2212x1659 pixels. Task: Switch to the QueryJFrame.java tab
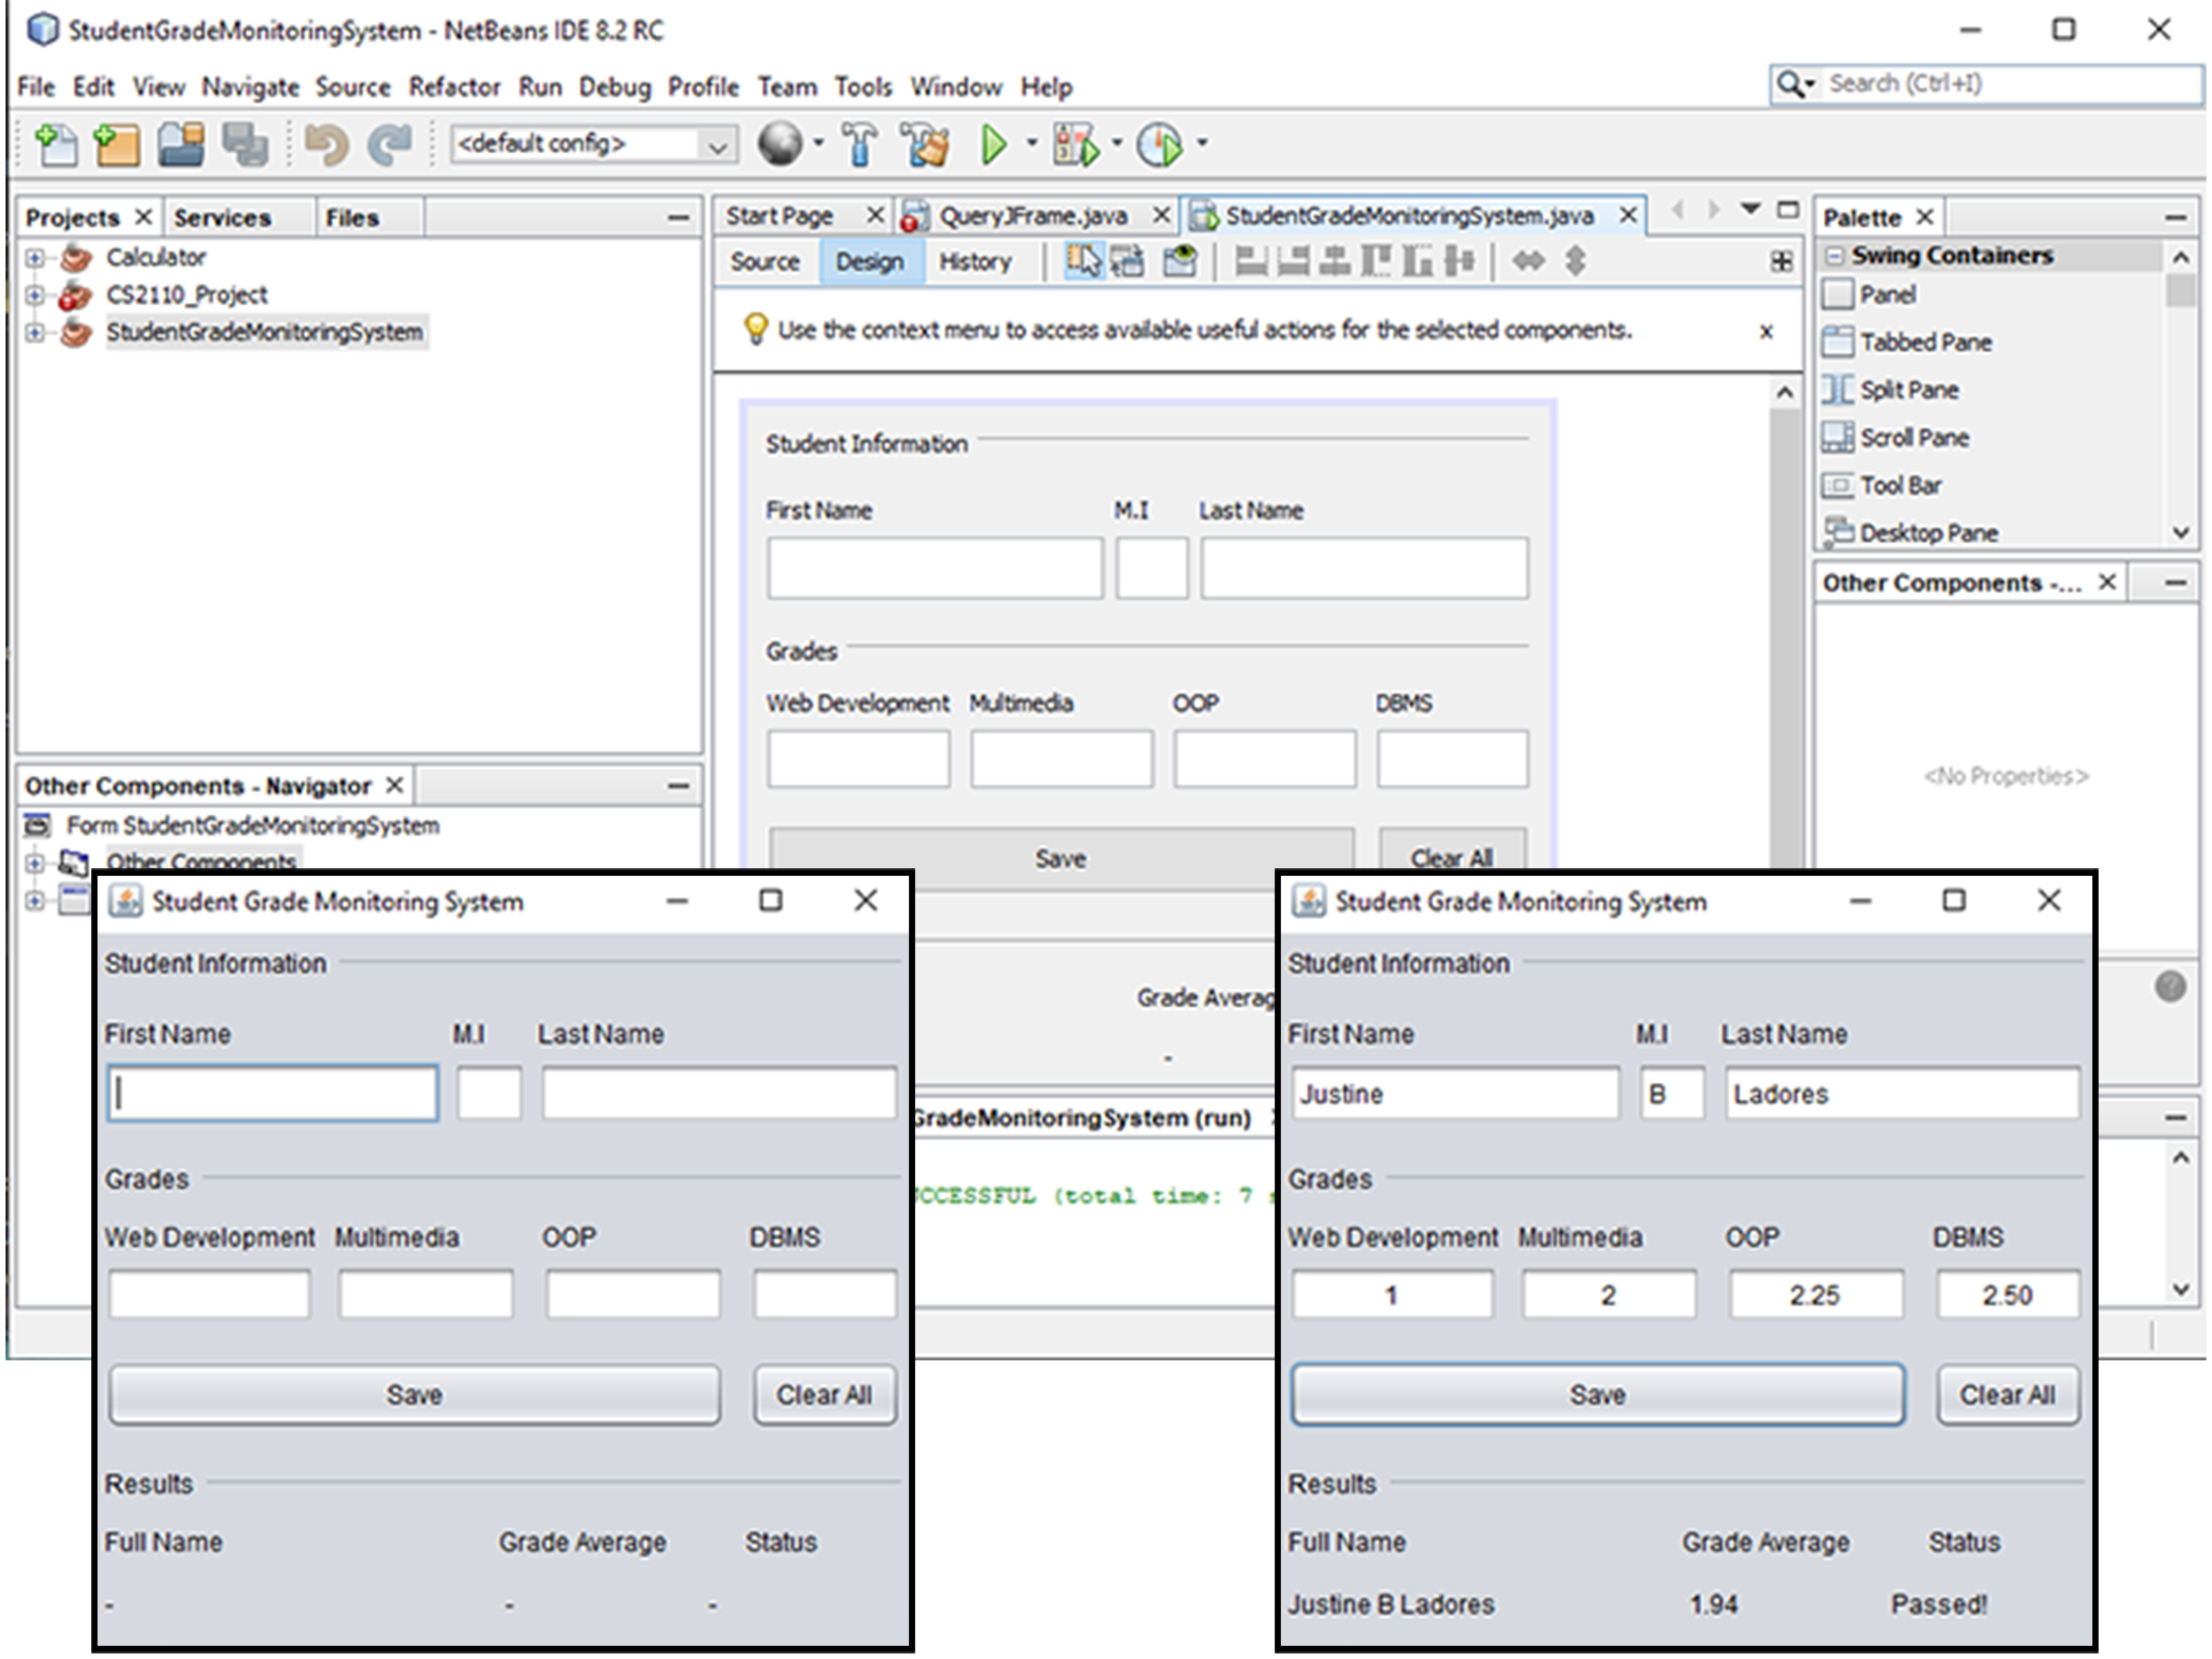pos(1031,216)
